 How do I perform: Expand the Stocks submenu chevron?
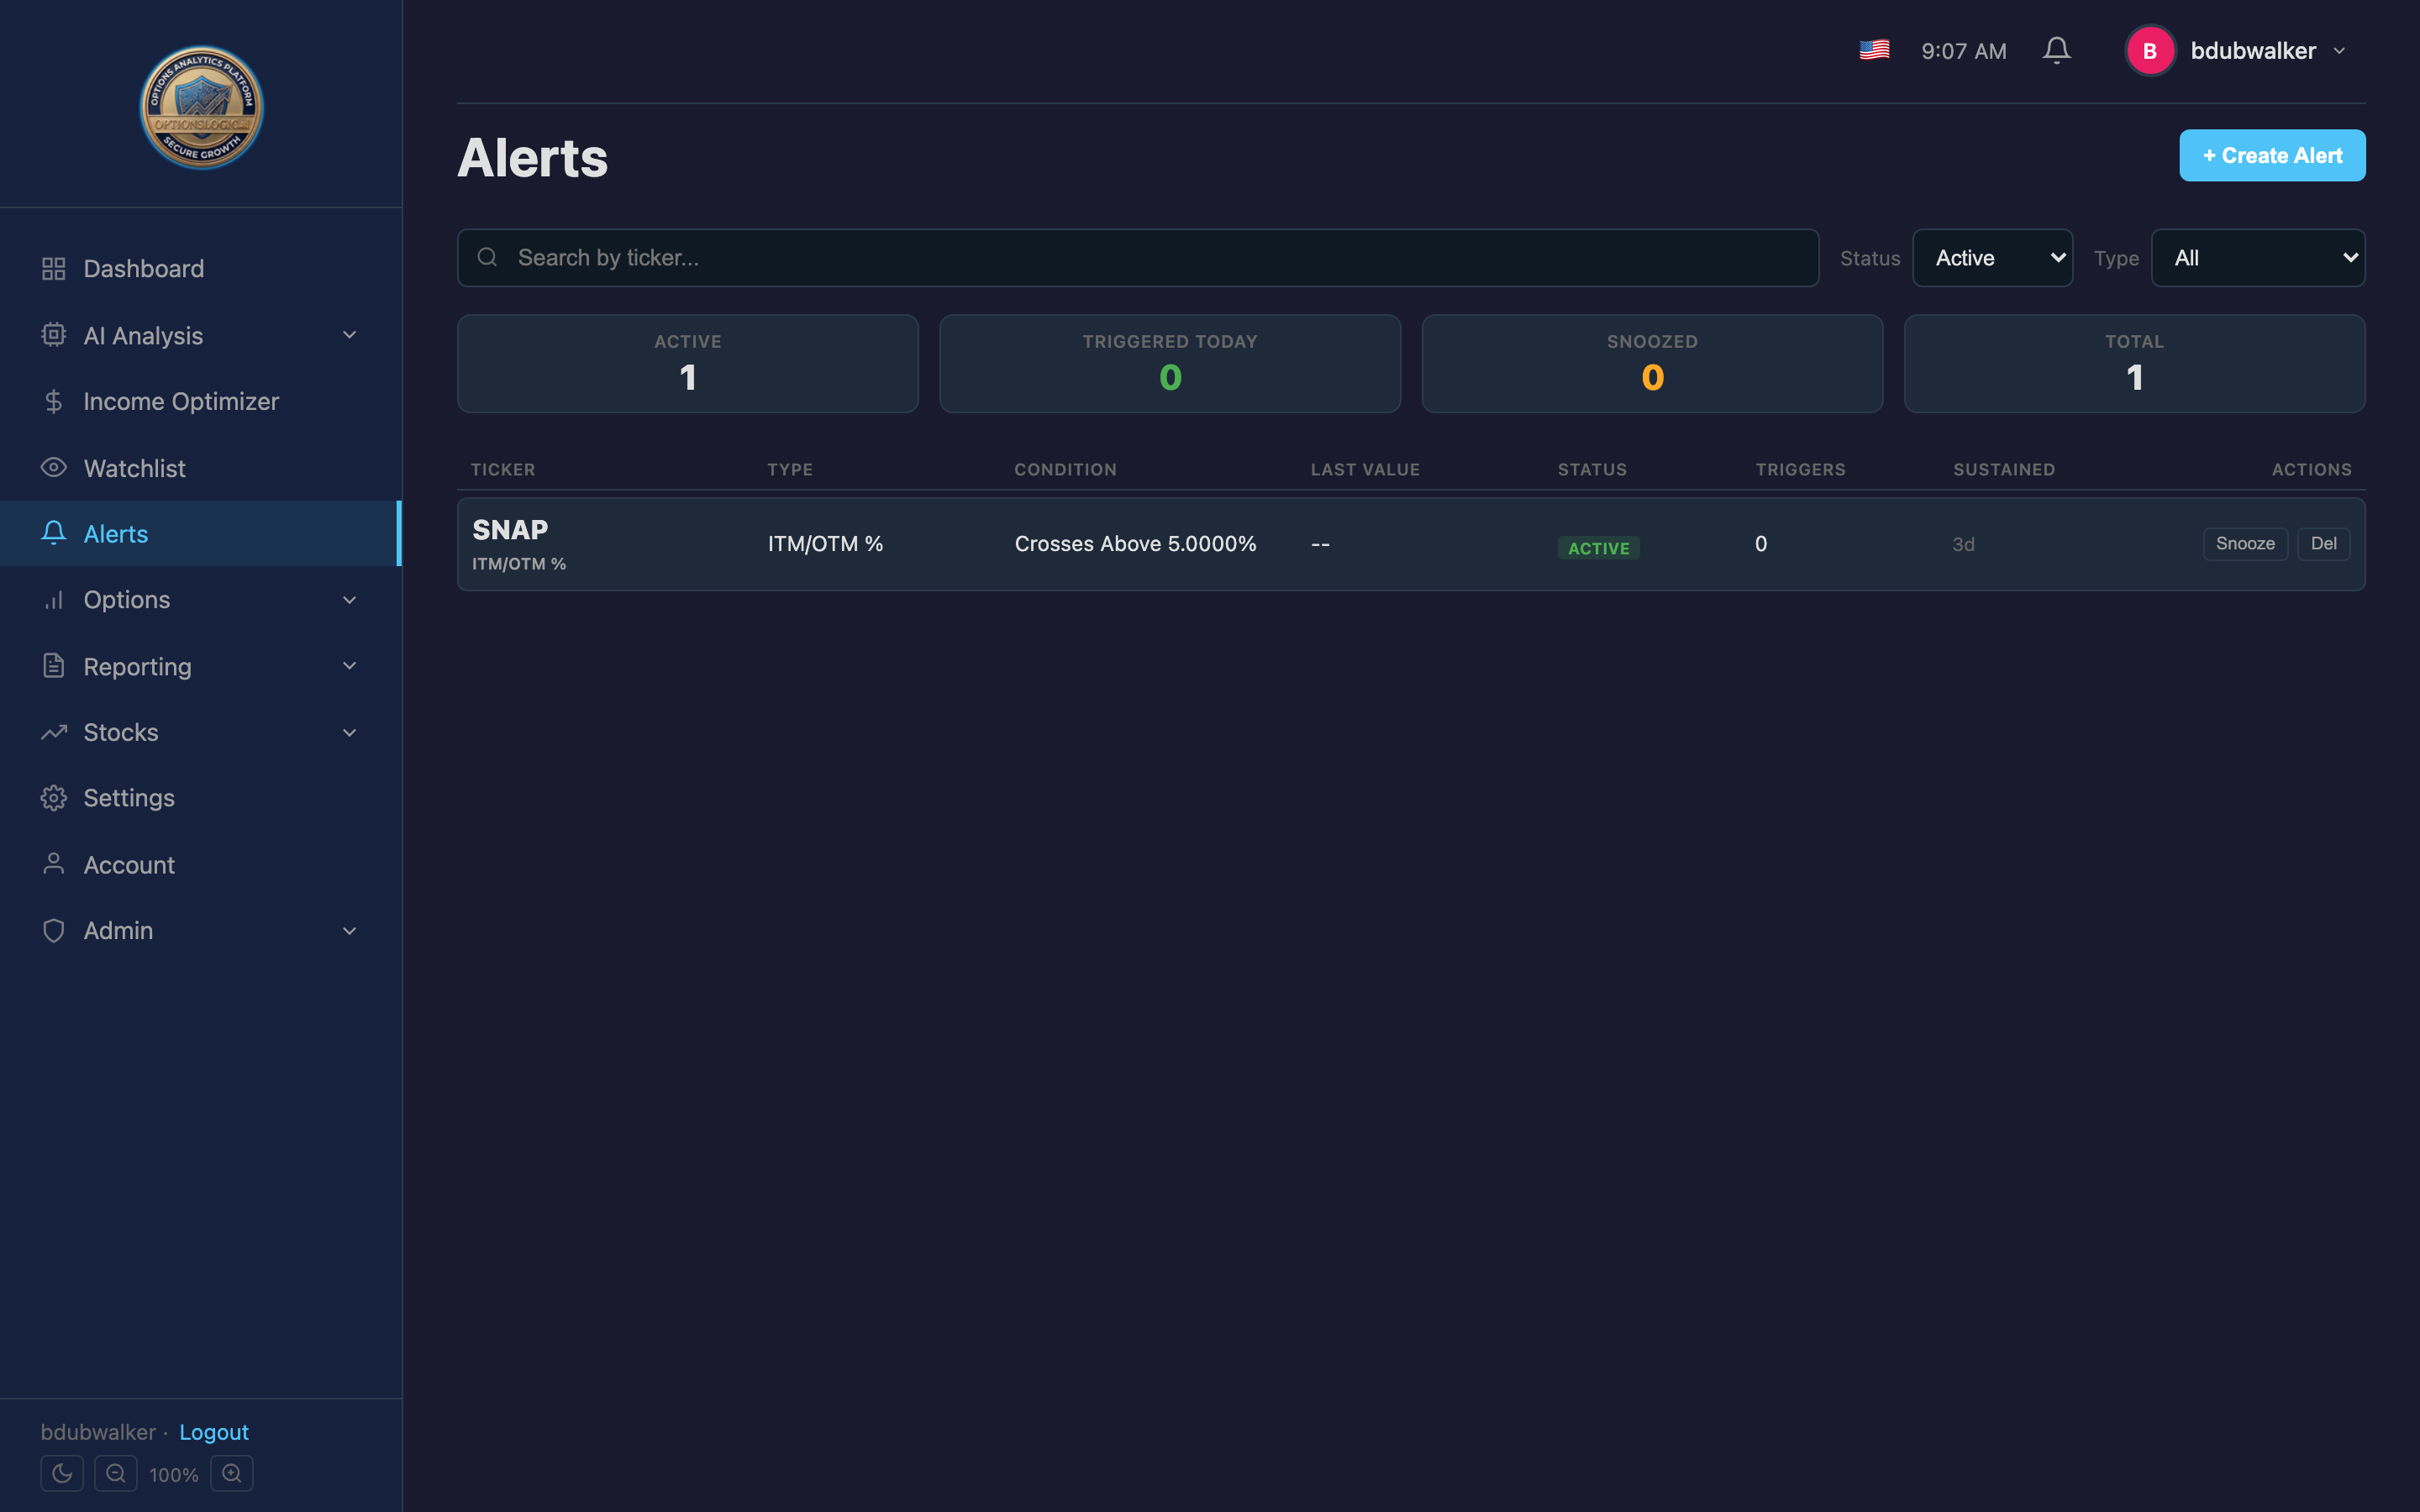click(x=350, y=732)
